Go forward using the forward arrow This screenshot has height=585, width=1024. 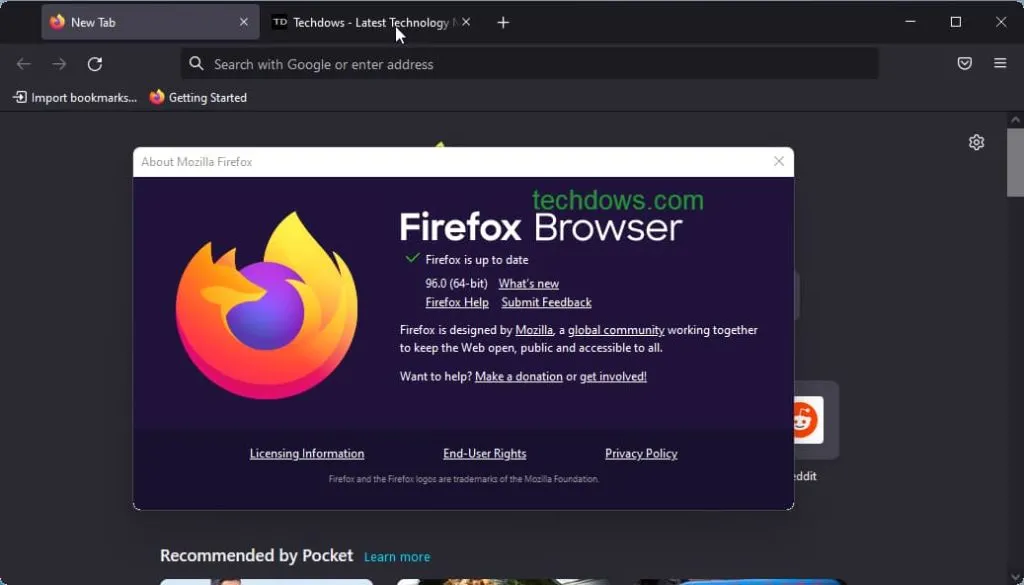59,64
